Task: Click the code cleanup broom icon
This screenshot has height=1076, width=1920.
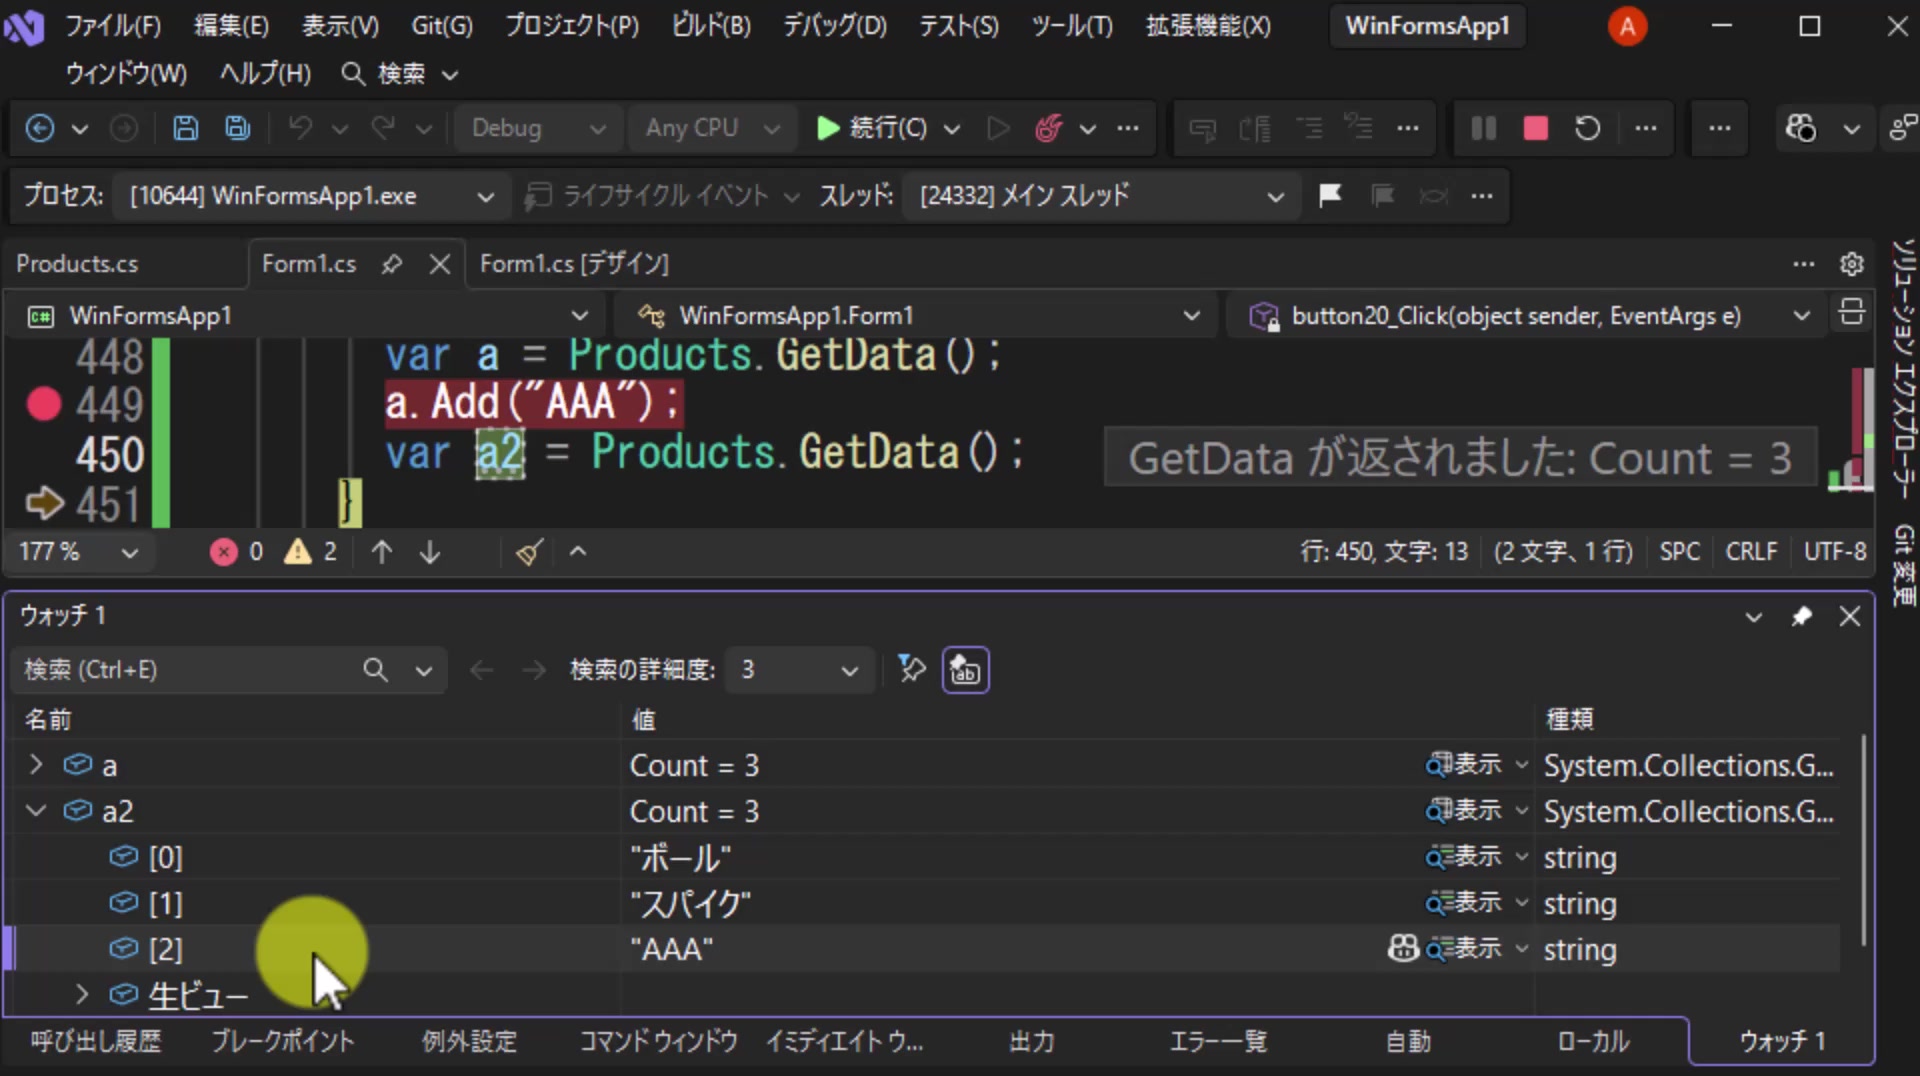Action: (529, 551)
